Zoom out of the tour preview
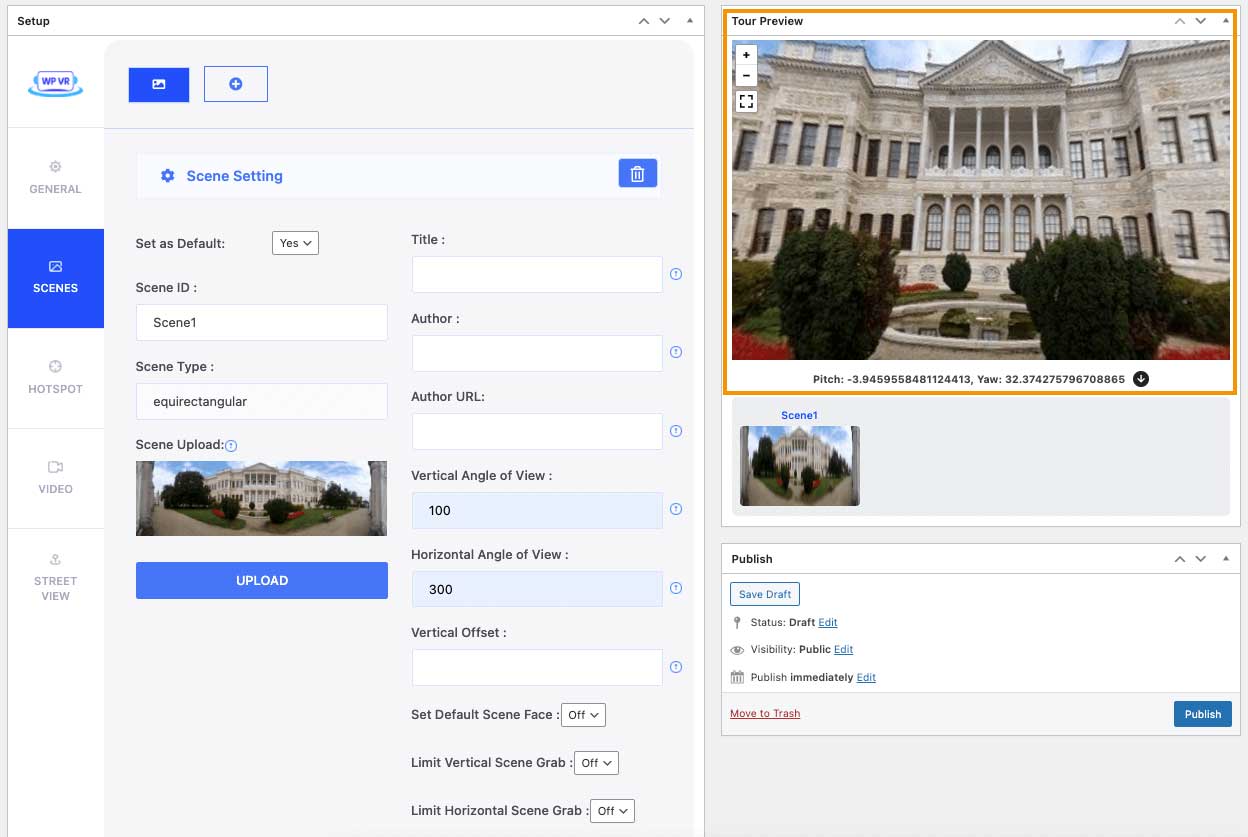The height and width of the screenshot is (837, 1248). pos(745,76)
